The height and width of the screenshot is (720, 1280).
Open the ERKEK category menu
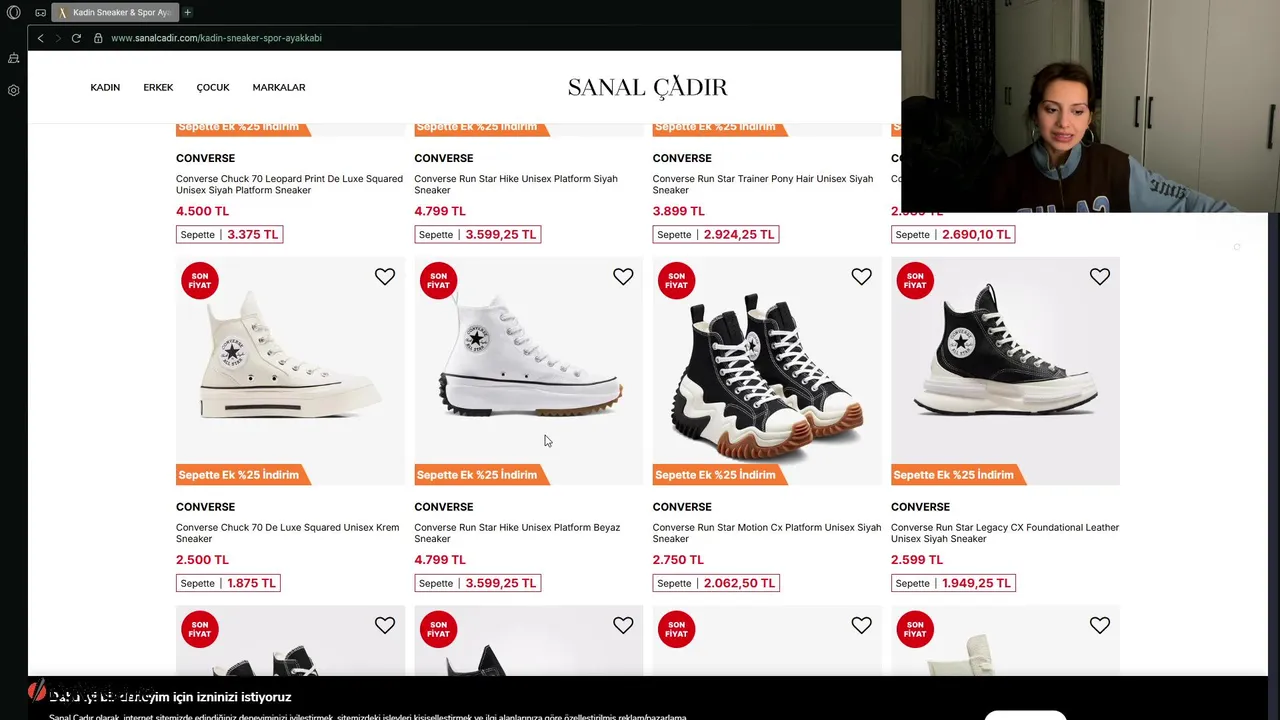[x=158, y=88]
